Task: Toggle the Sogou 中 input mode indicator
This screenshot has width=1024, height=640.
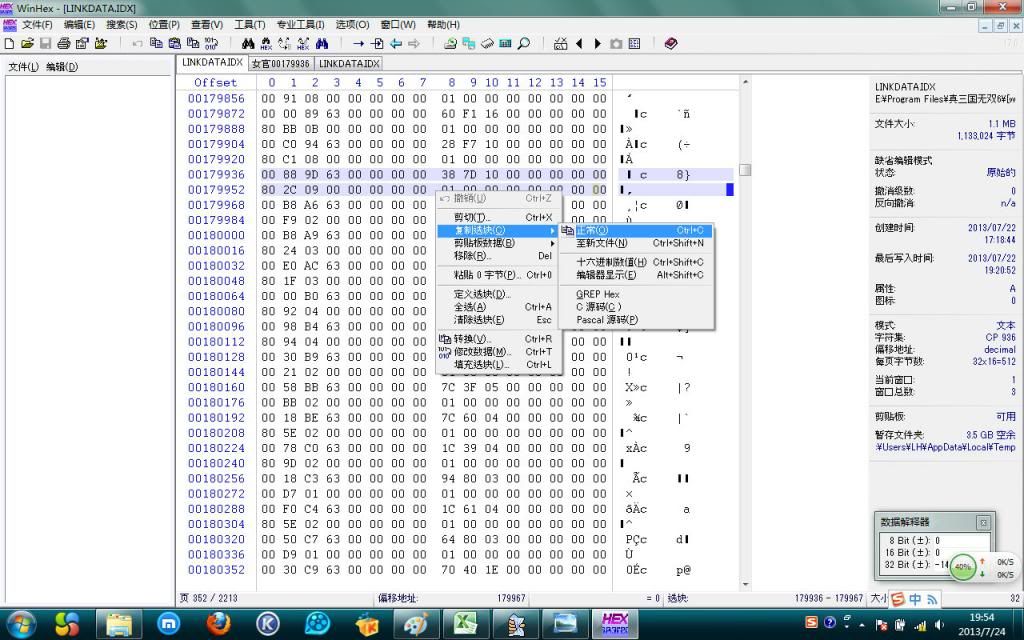Action: 915,598
